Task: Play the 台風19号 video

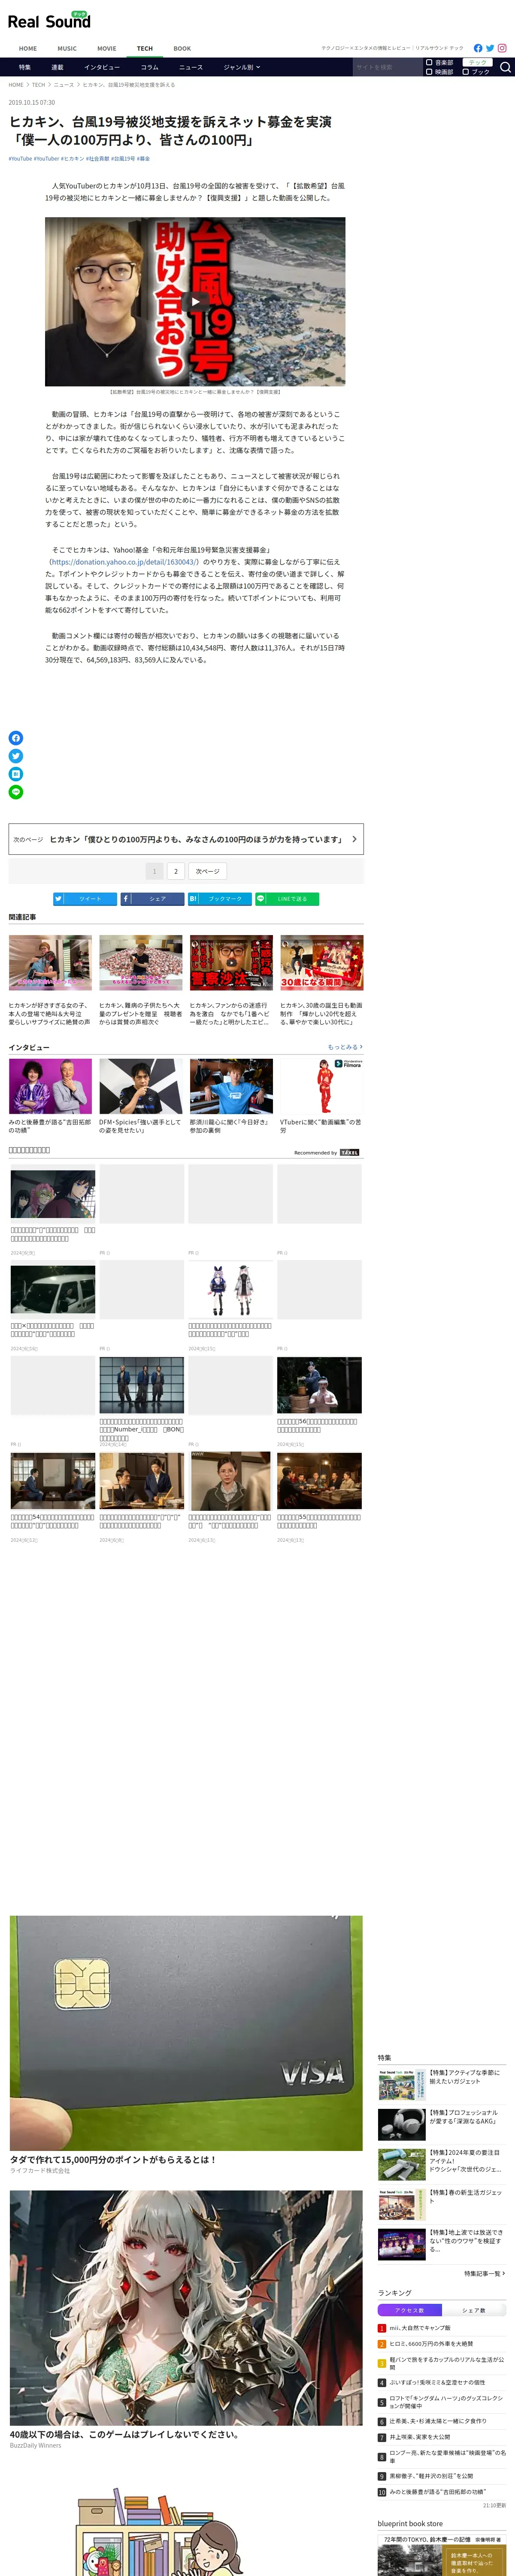Action: point(195,302)
